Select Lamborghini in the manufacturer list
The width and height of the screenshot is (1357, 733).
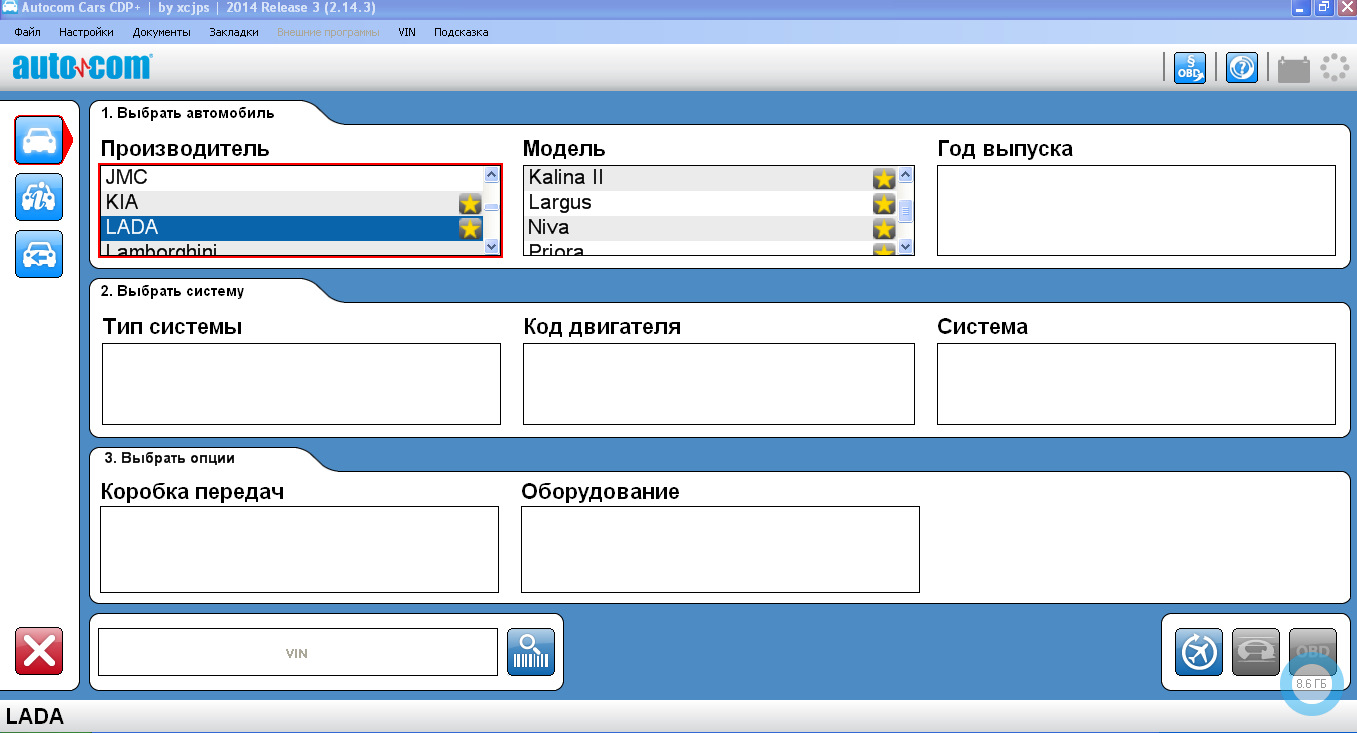tap(292, 248)
